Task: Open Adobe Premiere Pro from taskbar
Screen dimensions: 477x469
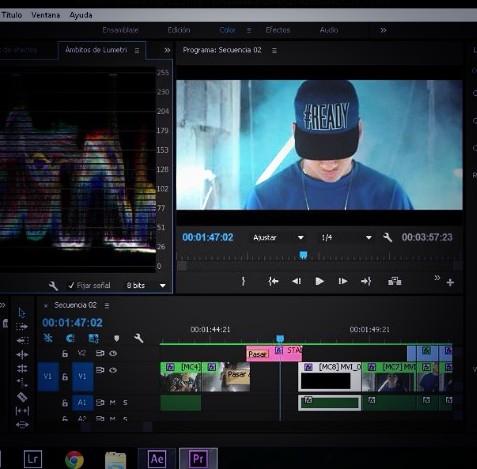Action: 198,459
